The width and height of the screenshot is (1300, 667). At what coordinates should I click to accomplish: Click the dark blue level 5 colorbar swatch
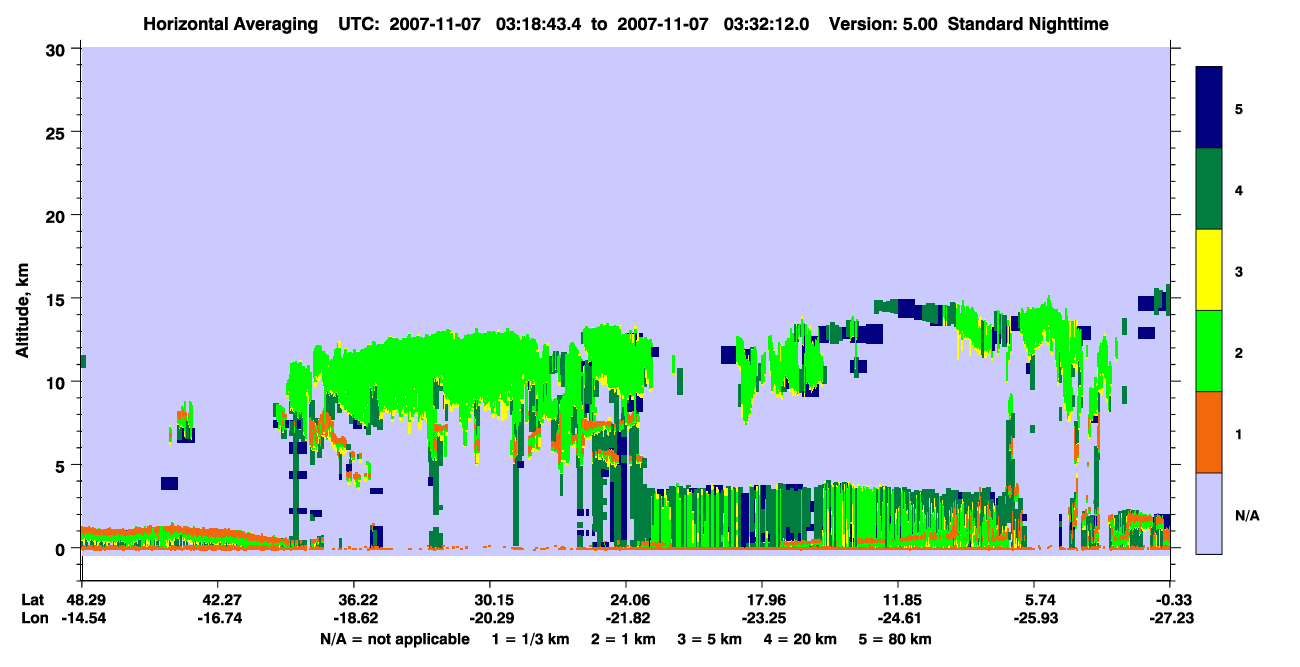1209,108
